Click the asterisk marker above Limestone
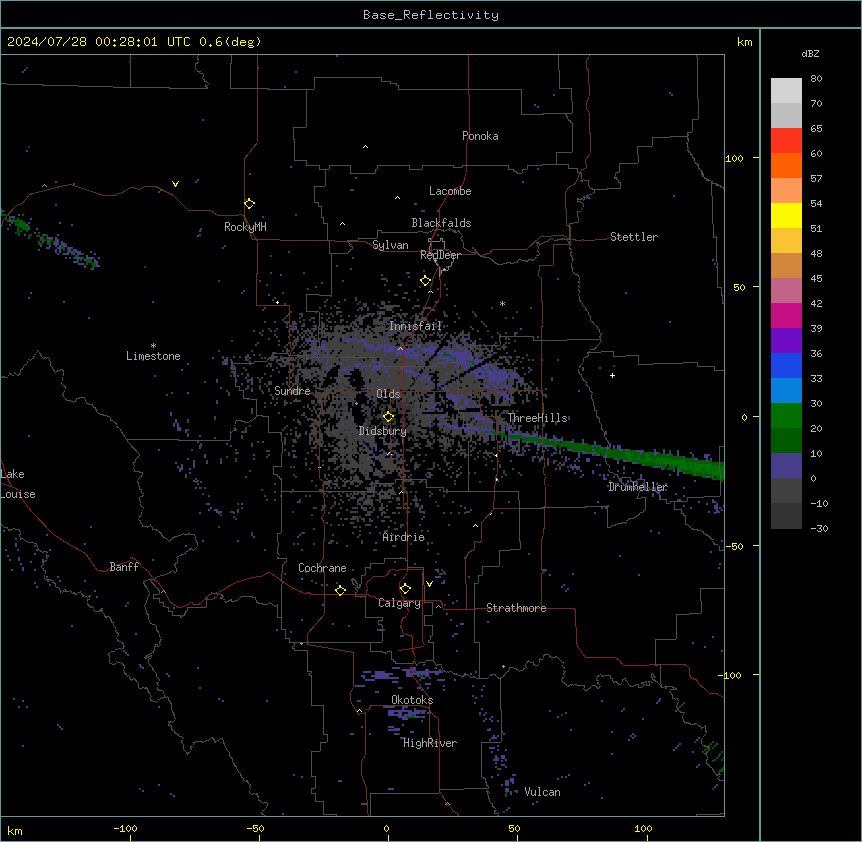 click(153, 346)
